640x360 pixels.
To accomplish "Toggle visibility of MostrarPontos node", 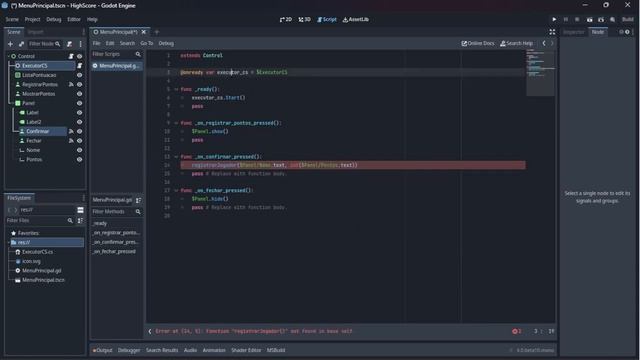I will click(80, 94).
